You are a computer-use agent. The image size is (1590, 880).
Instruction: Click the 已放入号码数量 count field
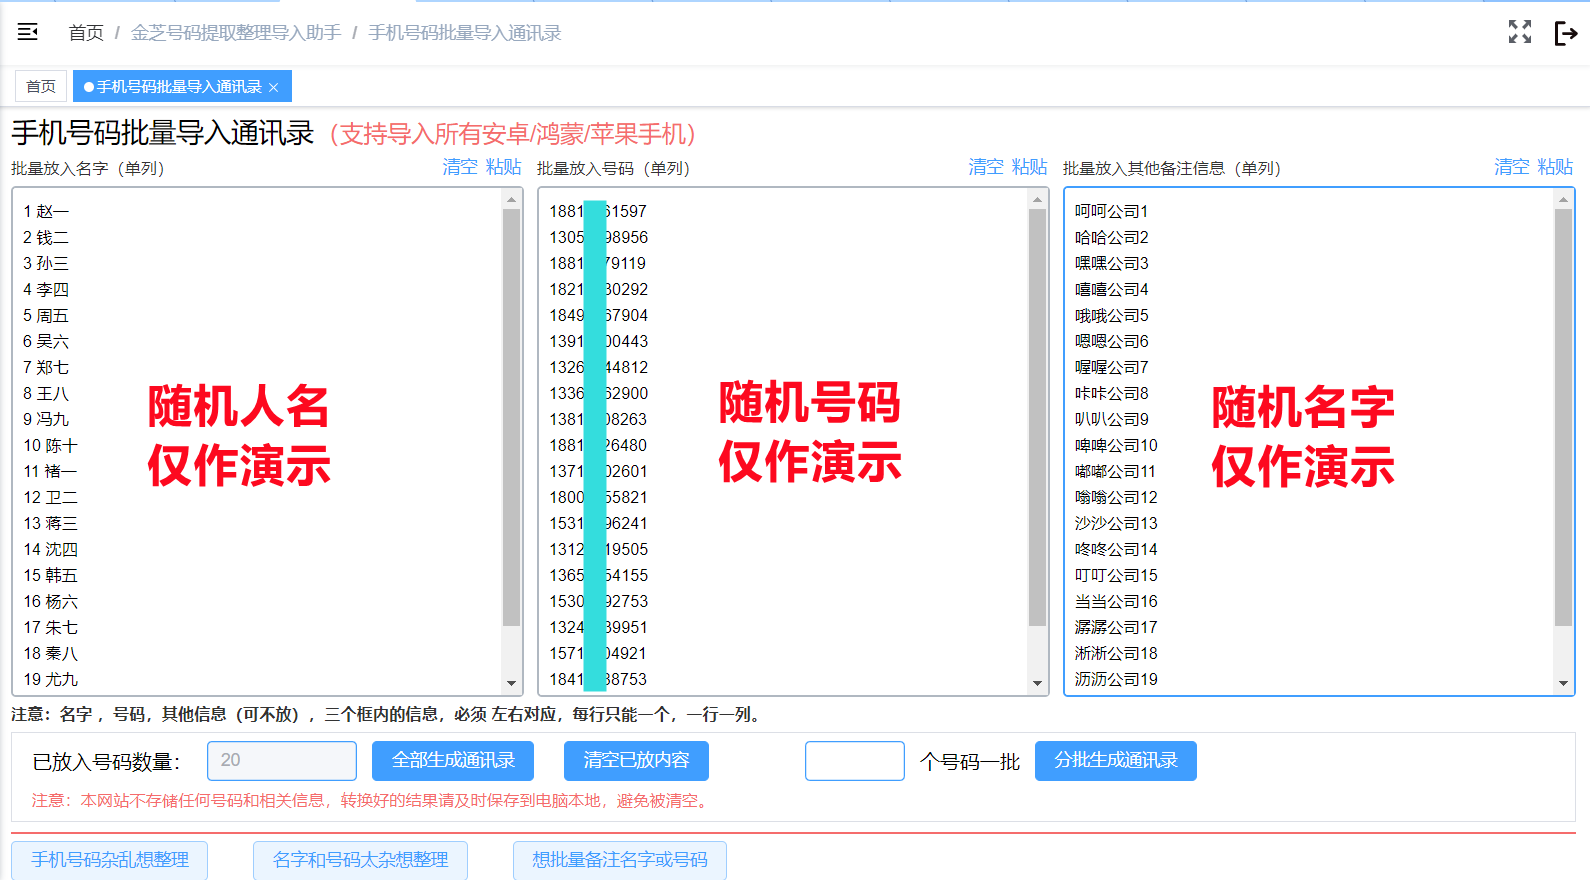pos(282,761)
